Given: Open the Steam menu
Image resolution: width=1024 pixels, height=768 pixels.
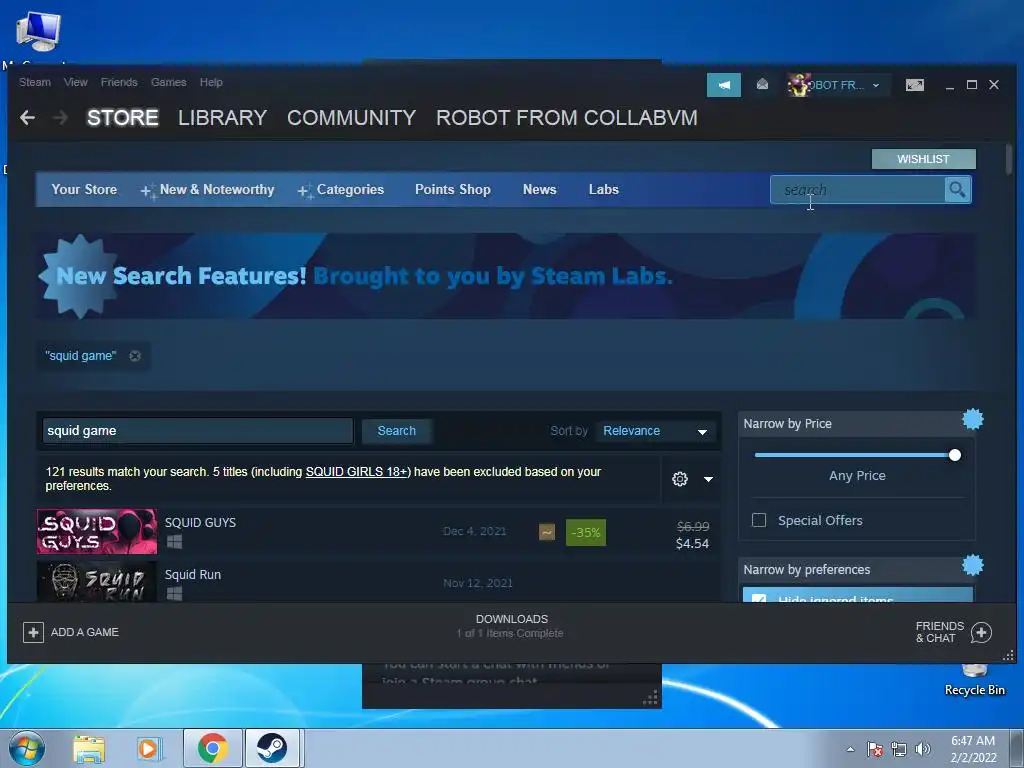Looking at the screenshot, I should pos(35,82).
